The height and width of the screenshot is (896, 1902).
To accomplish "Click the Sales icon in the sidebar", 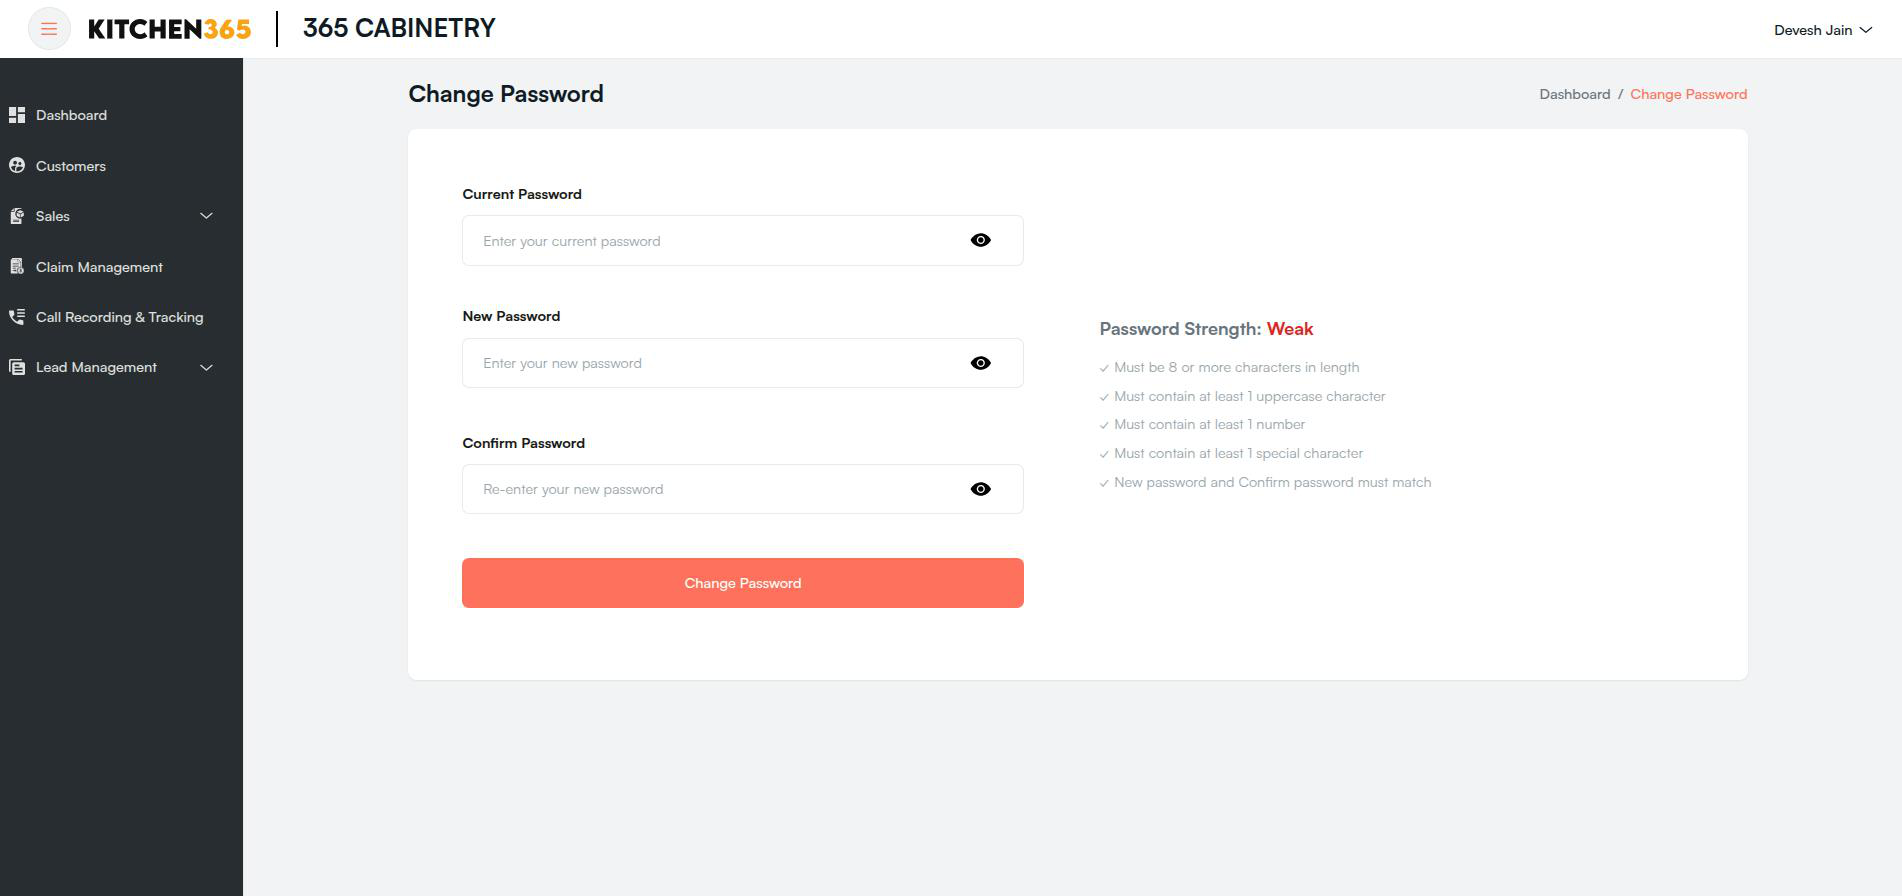I will pos(17,216).
